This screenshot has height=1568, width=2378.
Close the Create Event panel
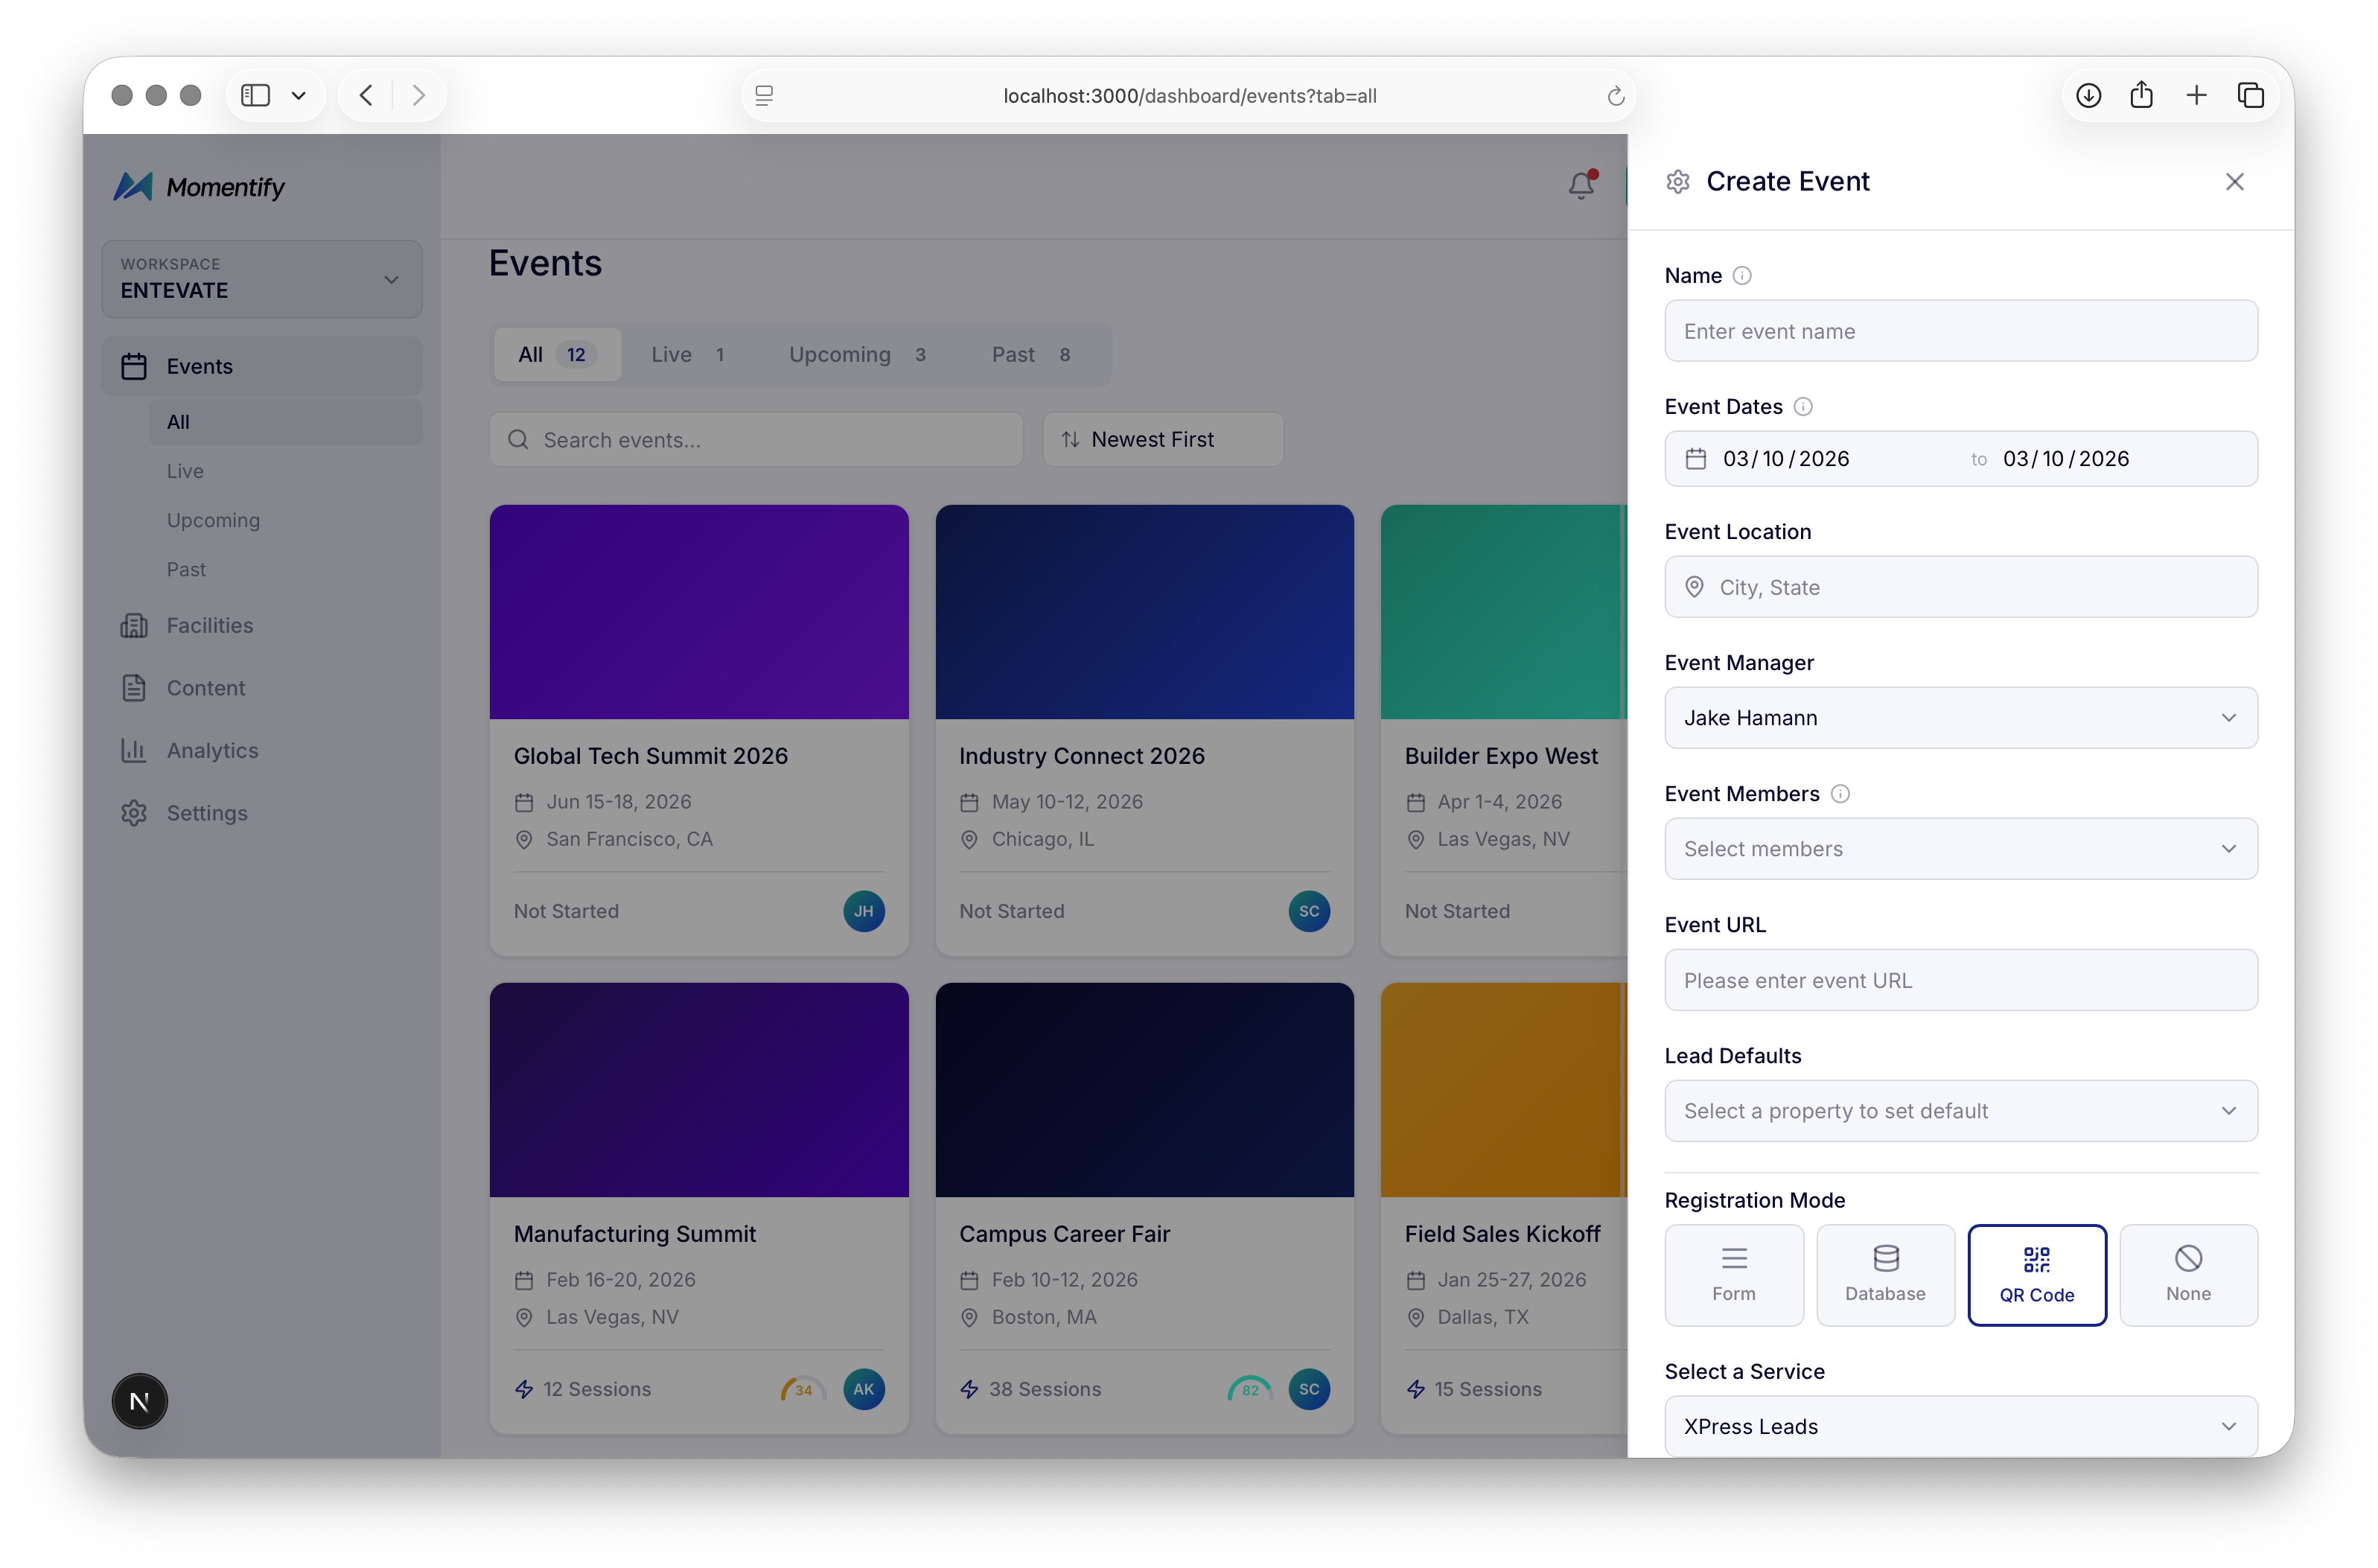click(x=2235, y=181)
